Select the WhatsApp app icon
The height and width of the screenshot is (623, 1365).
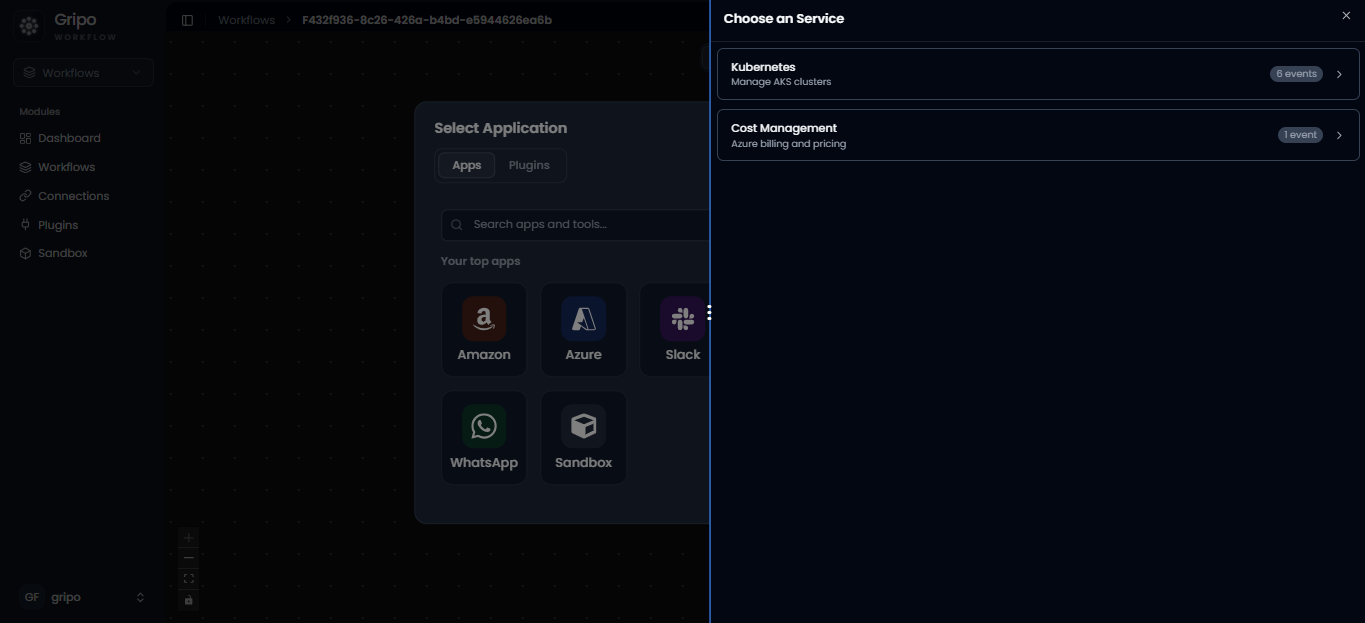click(484, 427)
